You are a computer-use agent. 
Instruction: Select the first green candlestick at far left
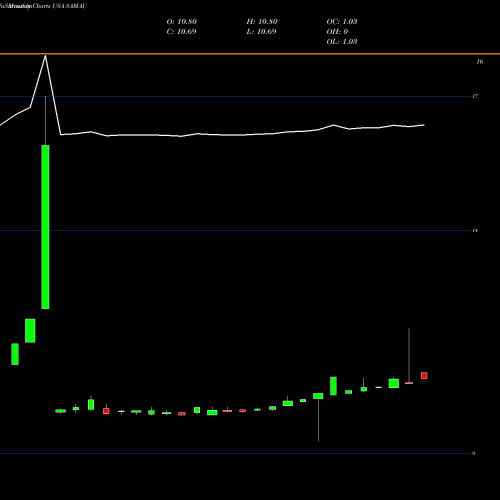15,354
